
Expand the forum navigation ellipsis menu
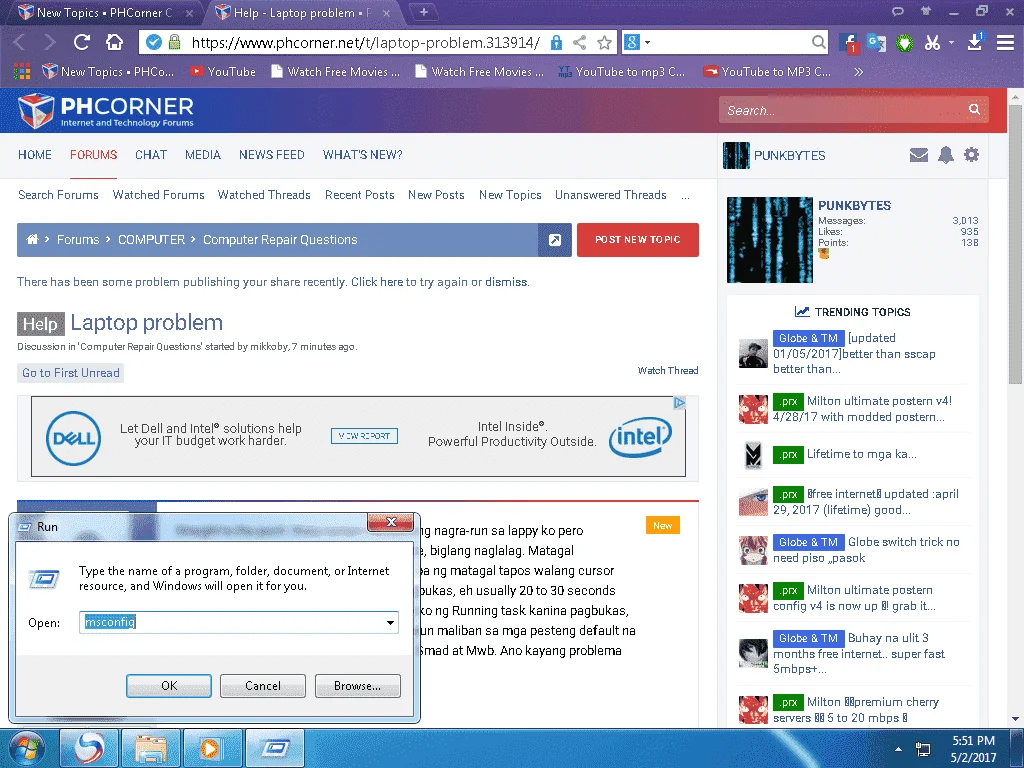685,195
